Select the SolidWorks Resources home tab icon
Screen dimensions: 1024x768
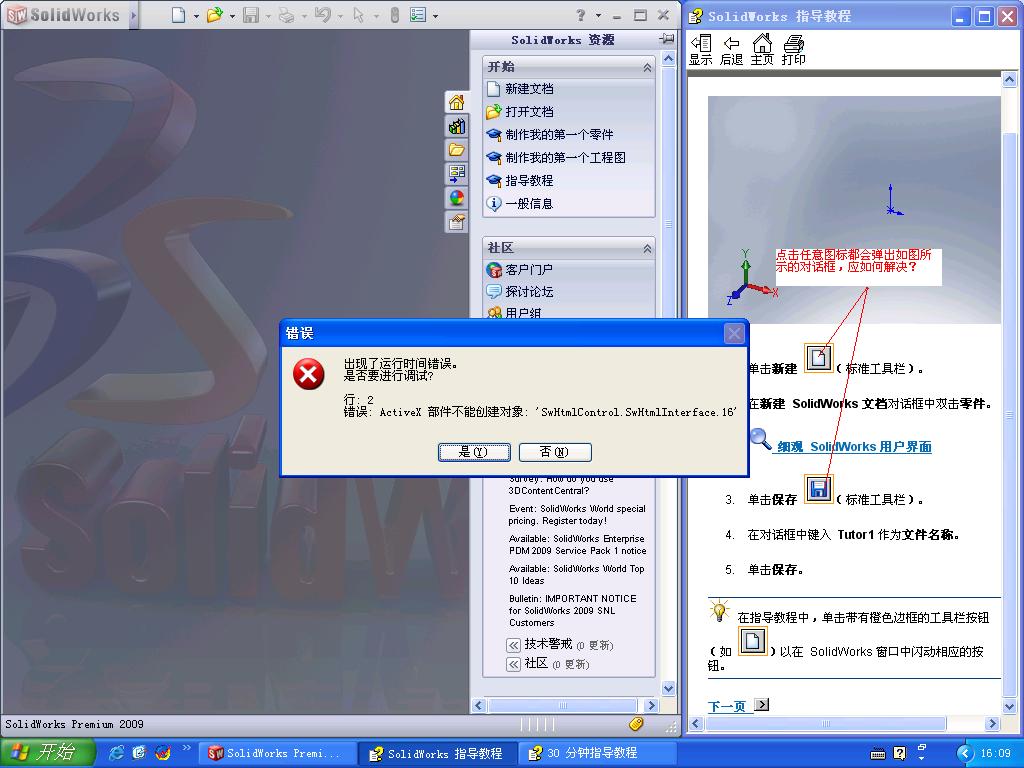tap(455, 102)
